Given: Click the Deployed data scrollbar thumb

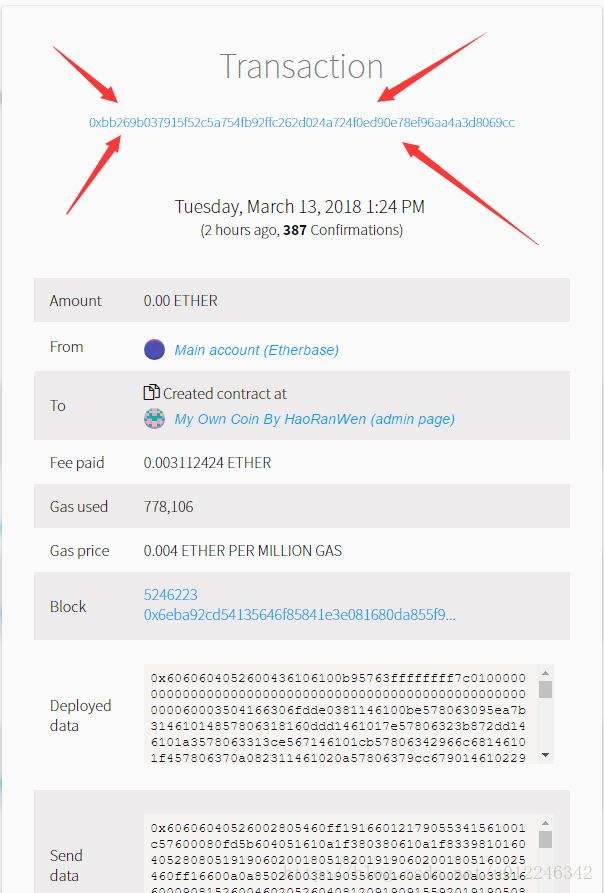Looking at the screenshot, I should click(545, 689).
